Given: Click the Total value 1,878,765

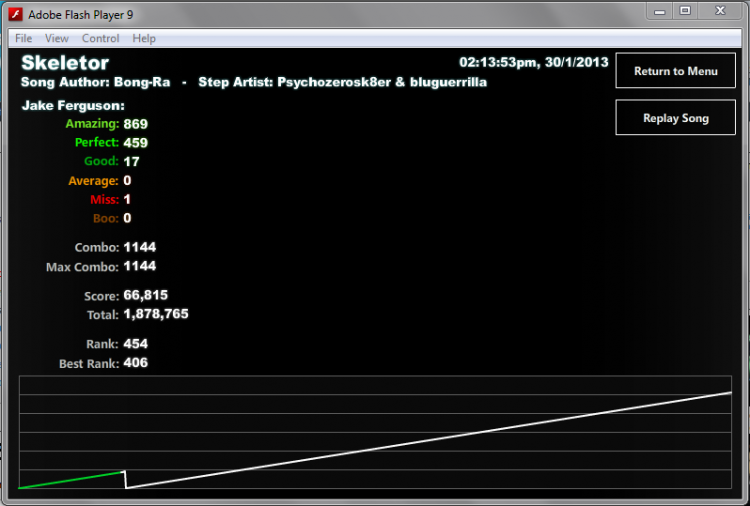Looking at the screenshot, I should point(156,314).
